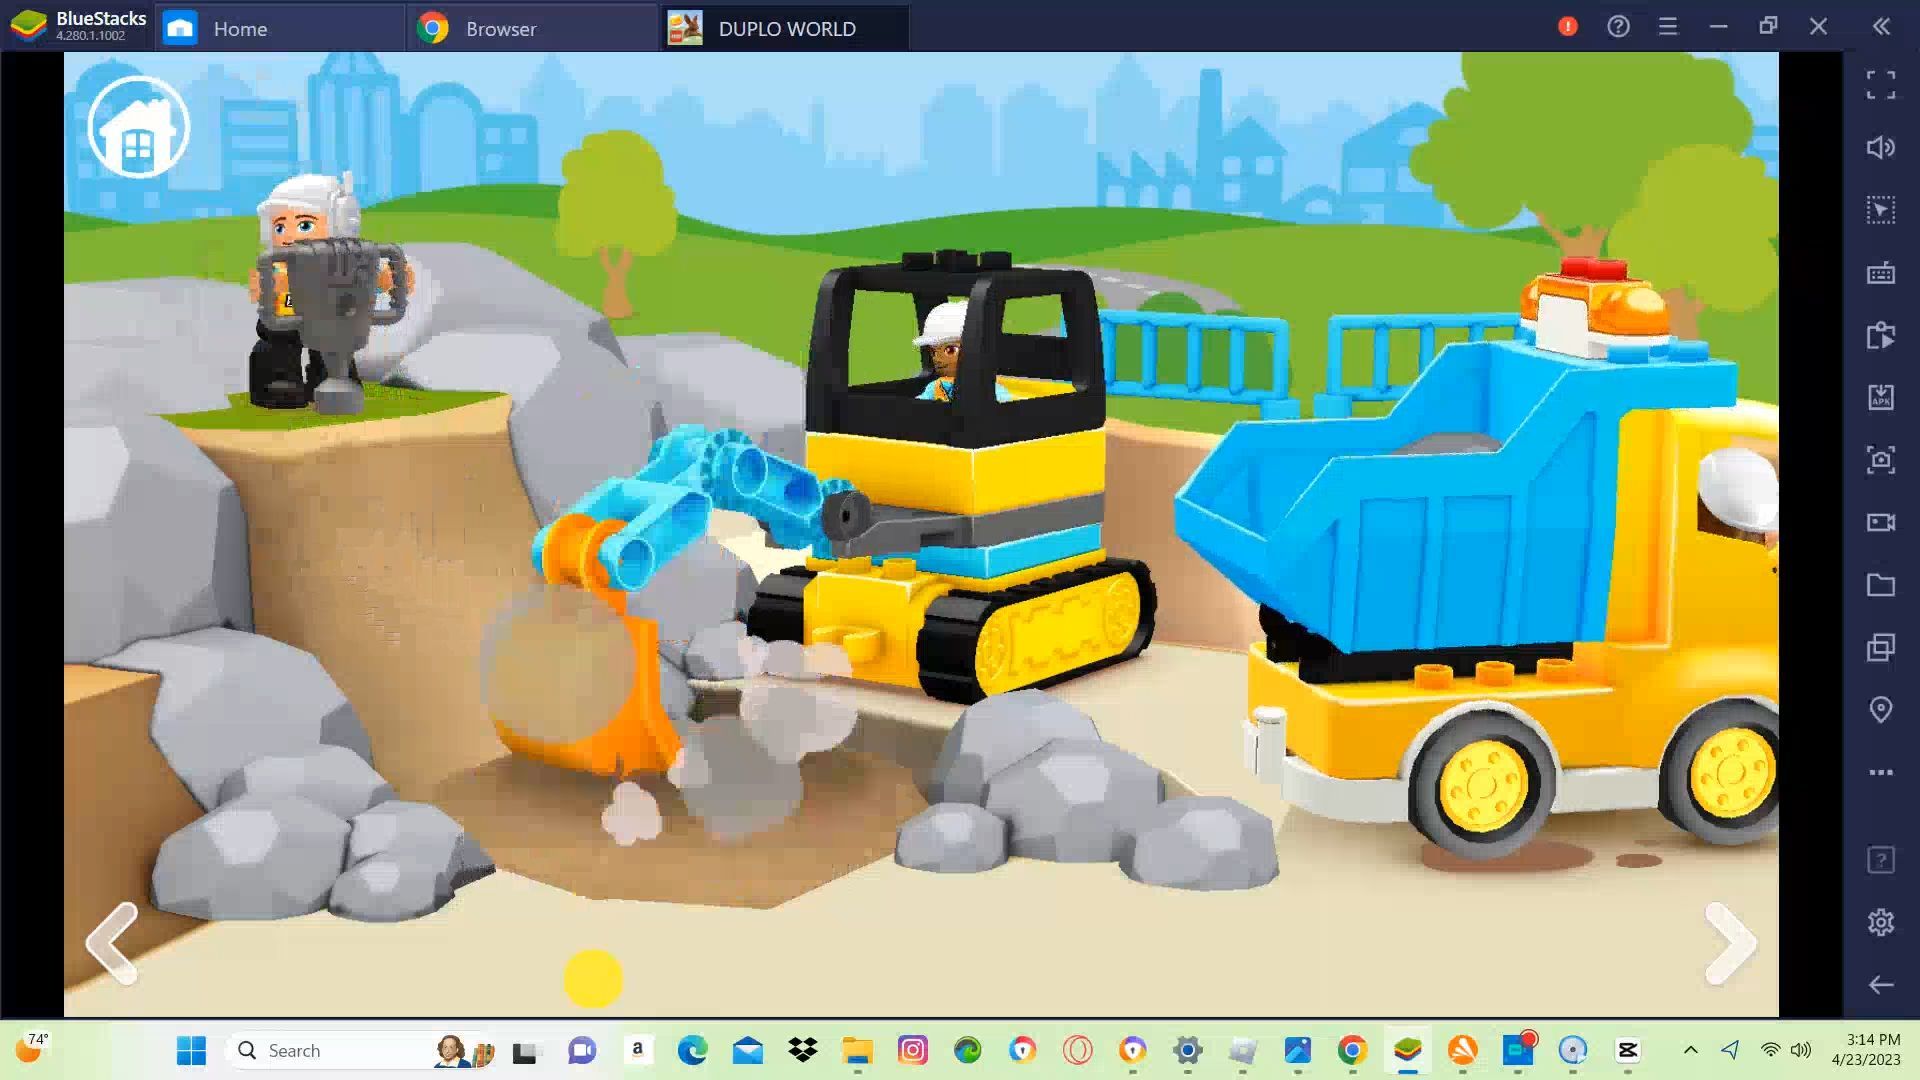Go to previous scene with left arrow
The image size is (1920, 1080).
click(112, 943)
